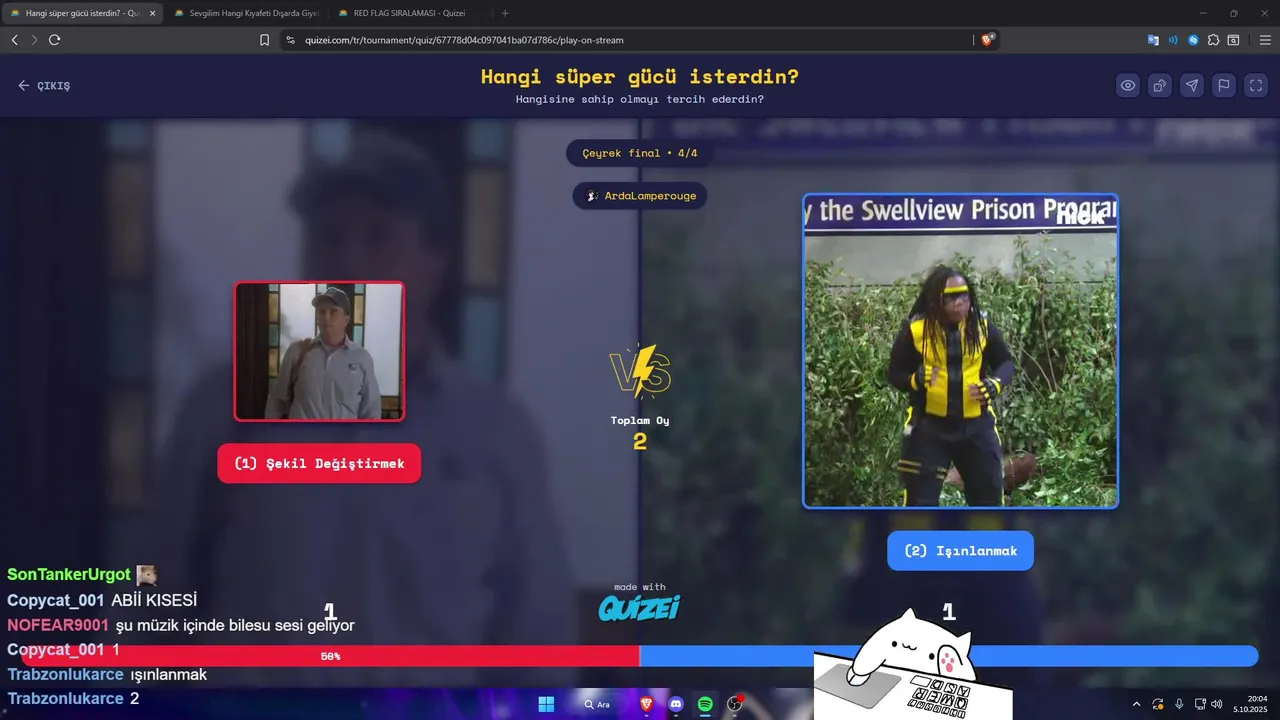The height and width of the screenshot is (720, 1280).
Task: Click the yellow-black costume image for option 2
Action: pyautogui.click(x=960, y=351)
